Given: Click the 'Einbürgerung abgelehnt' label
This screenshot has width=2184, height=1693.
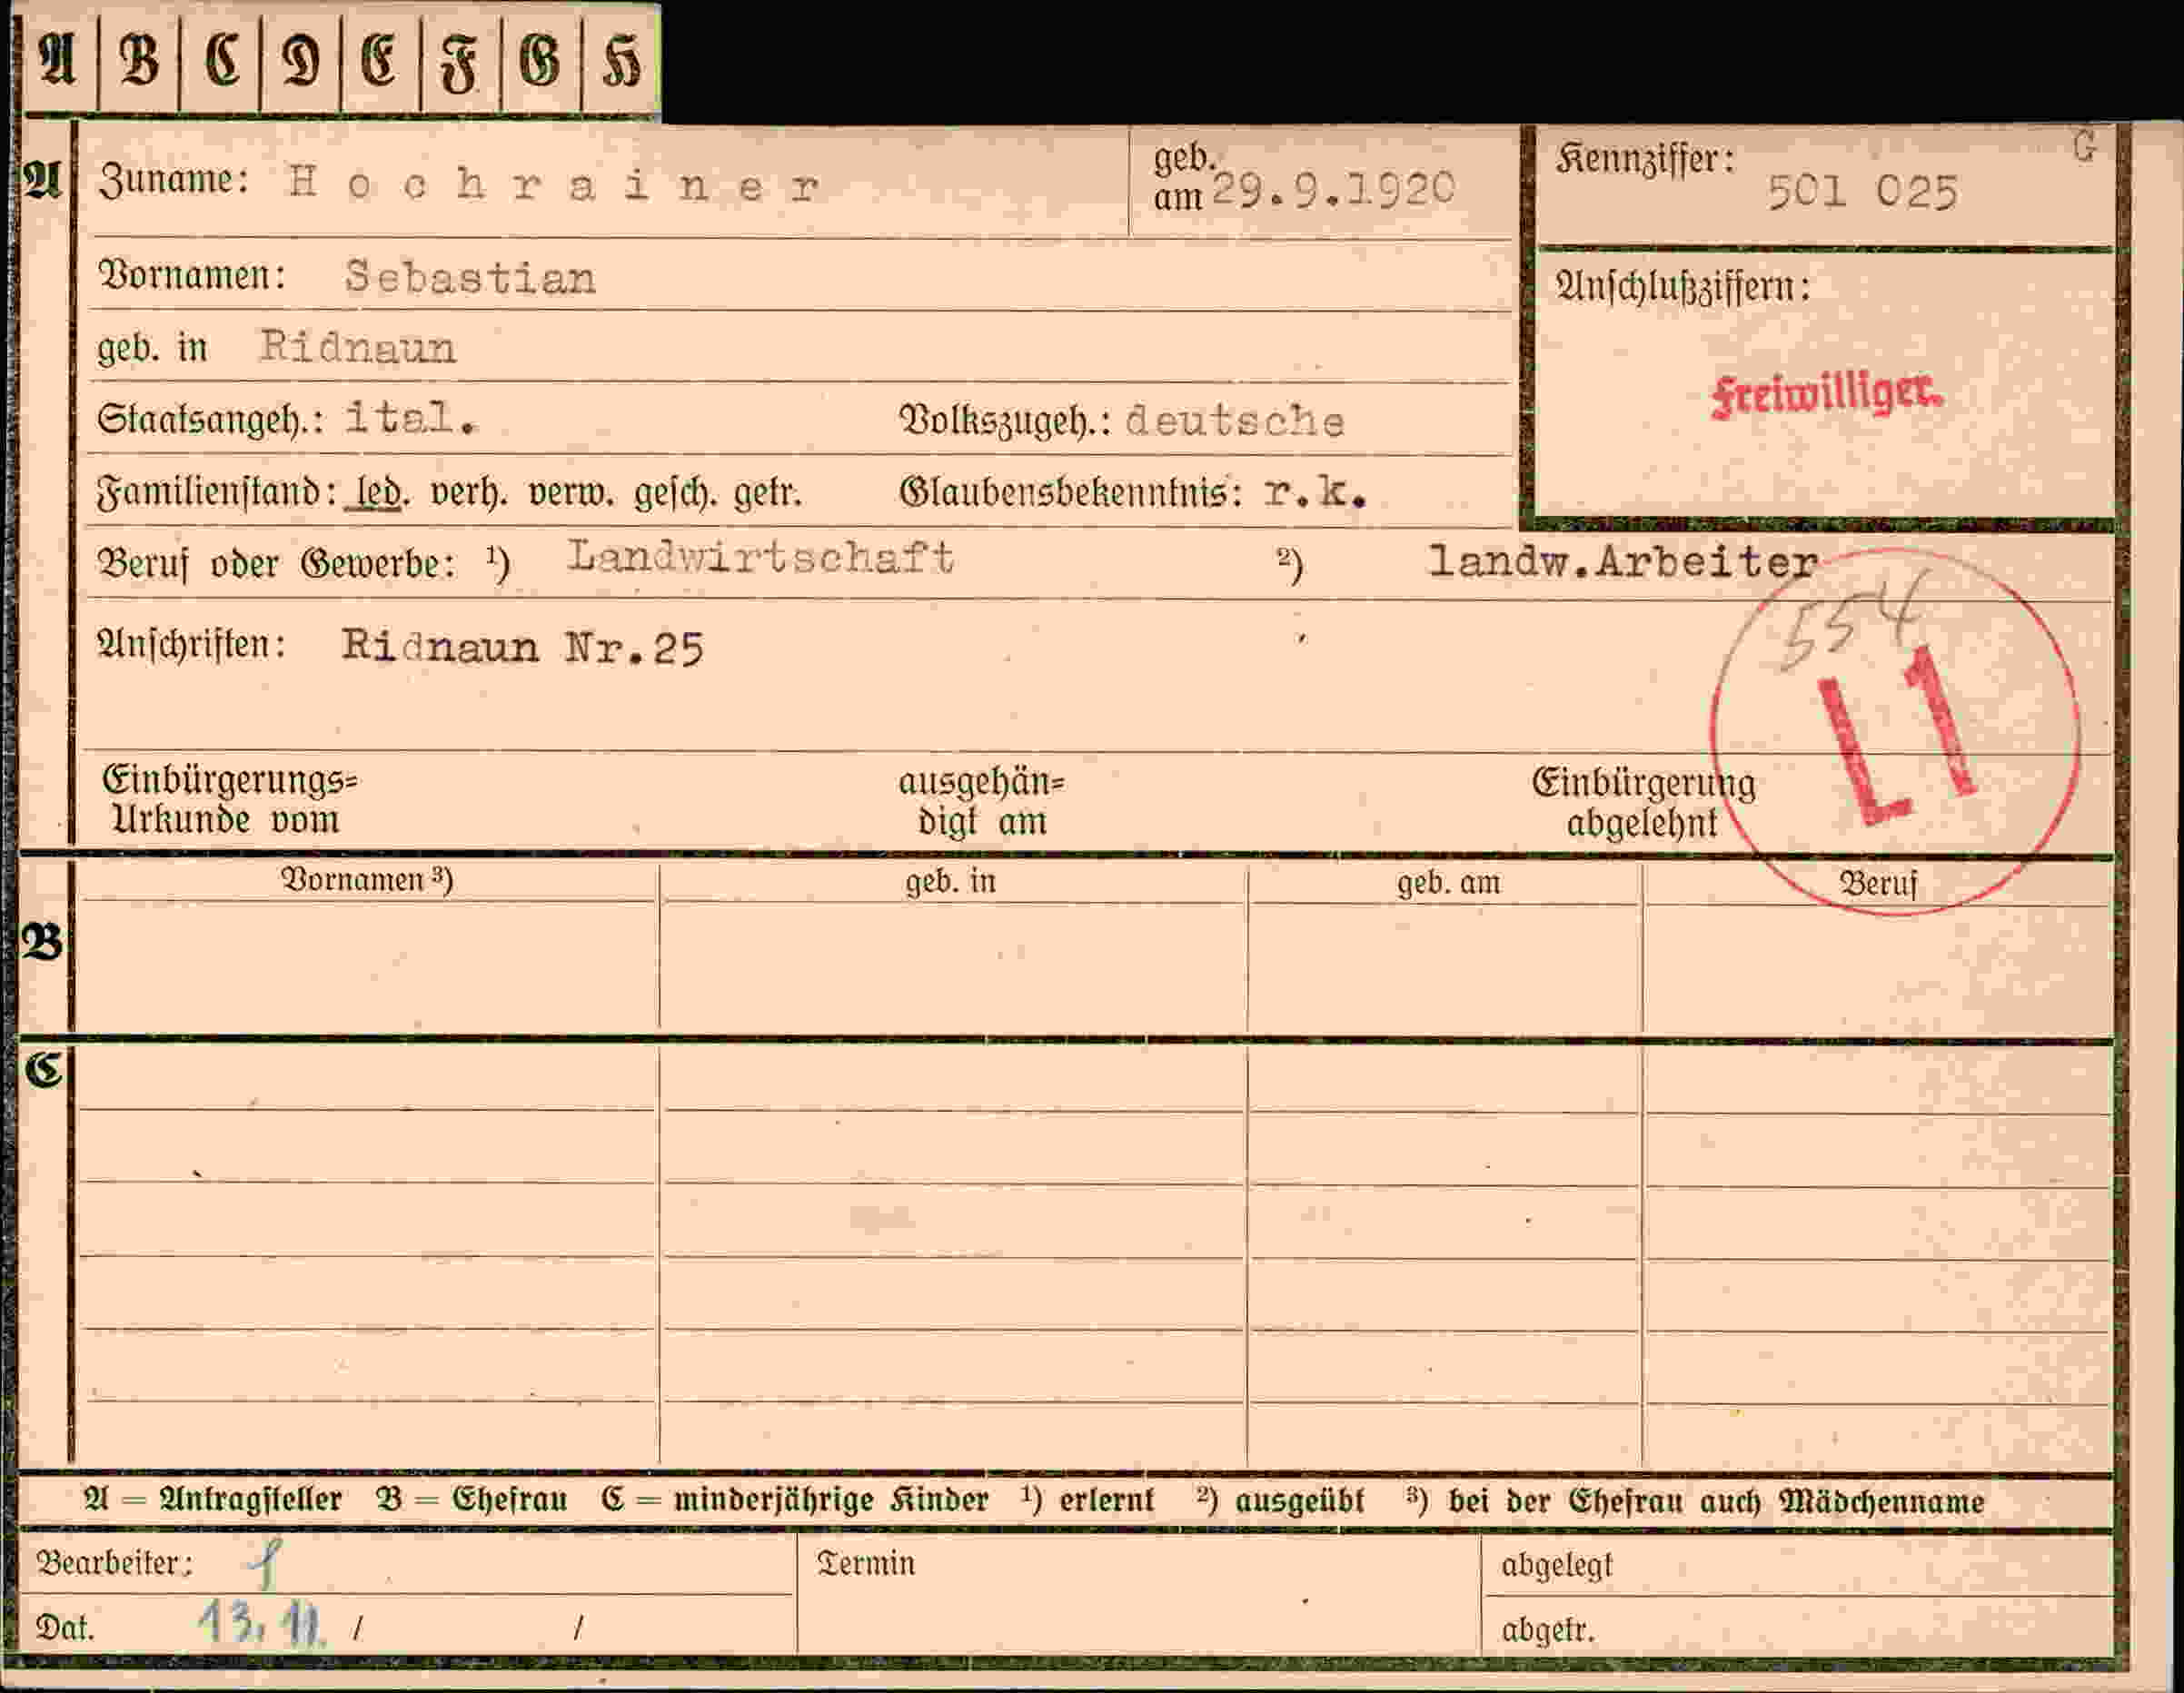Looking at the screenshot, I should (x=1643, y=803).
